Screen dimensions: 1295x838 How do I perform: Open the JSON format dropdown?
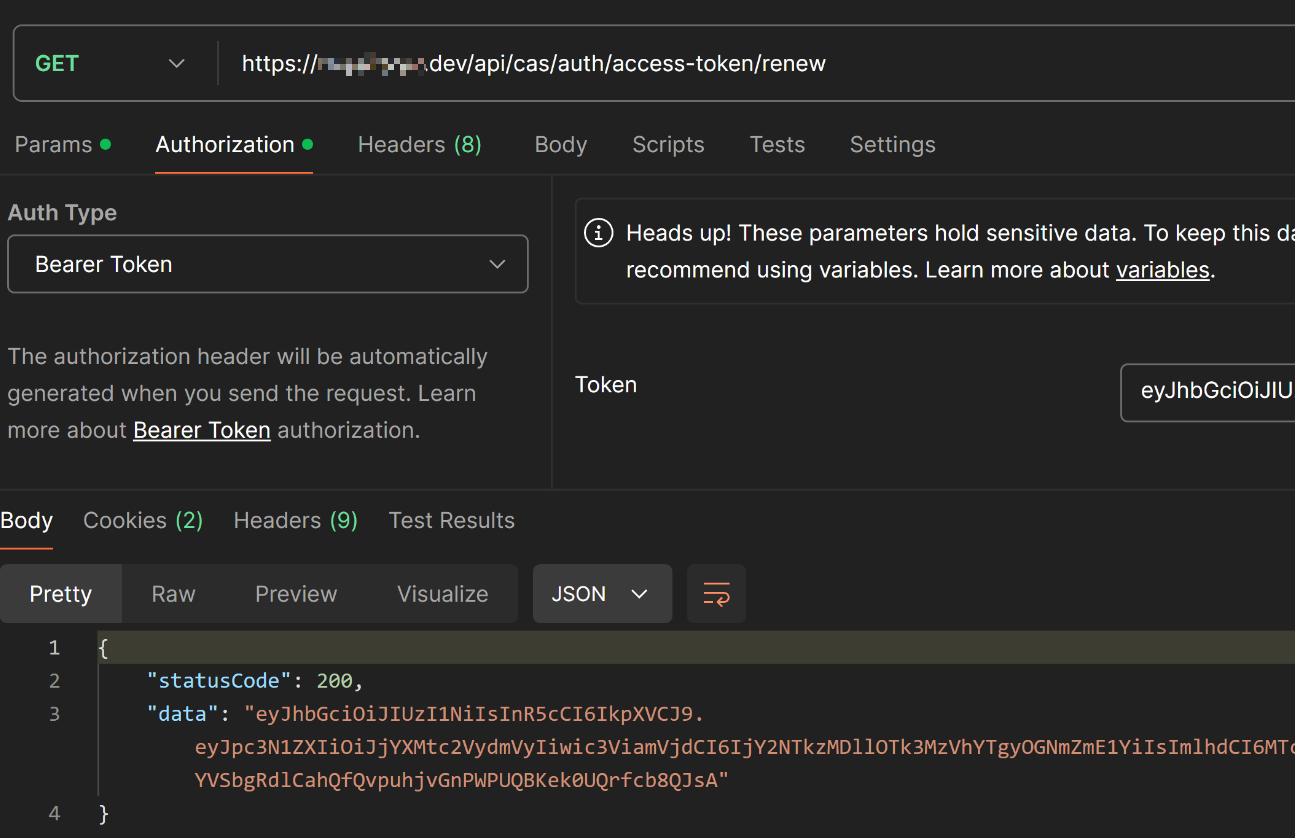tap(602, 594)
